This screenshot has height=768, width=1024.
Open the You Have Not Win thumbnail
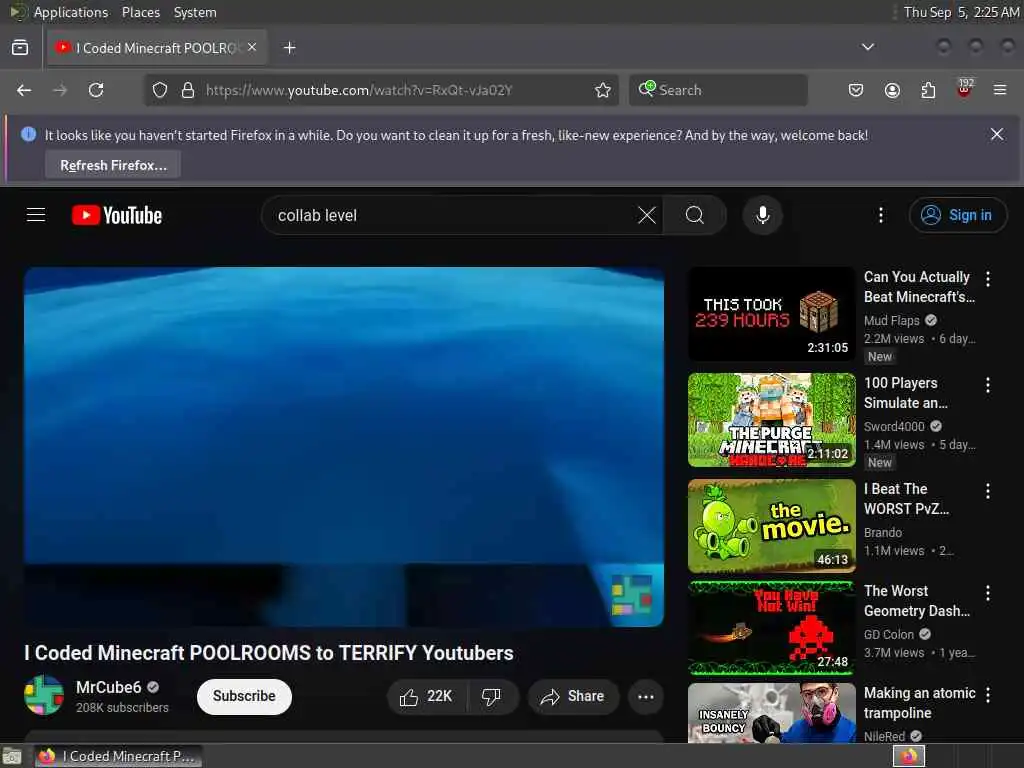pos(771,628)
